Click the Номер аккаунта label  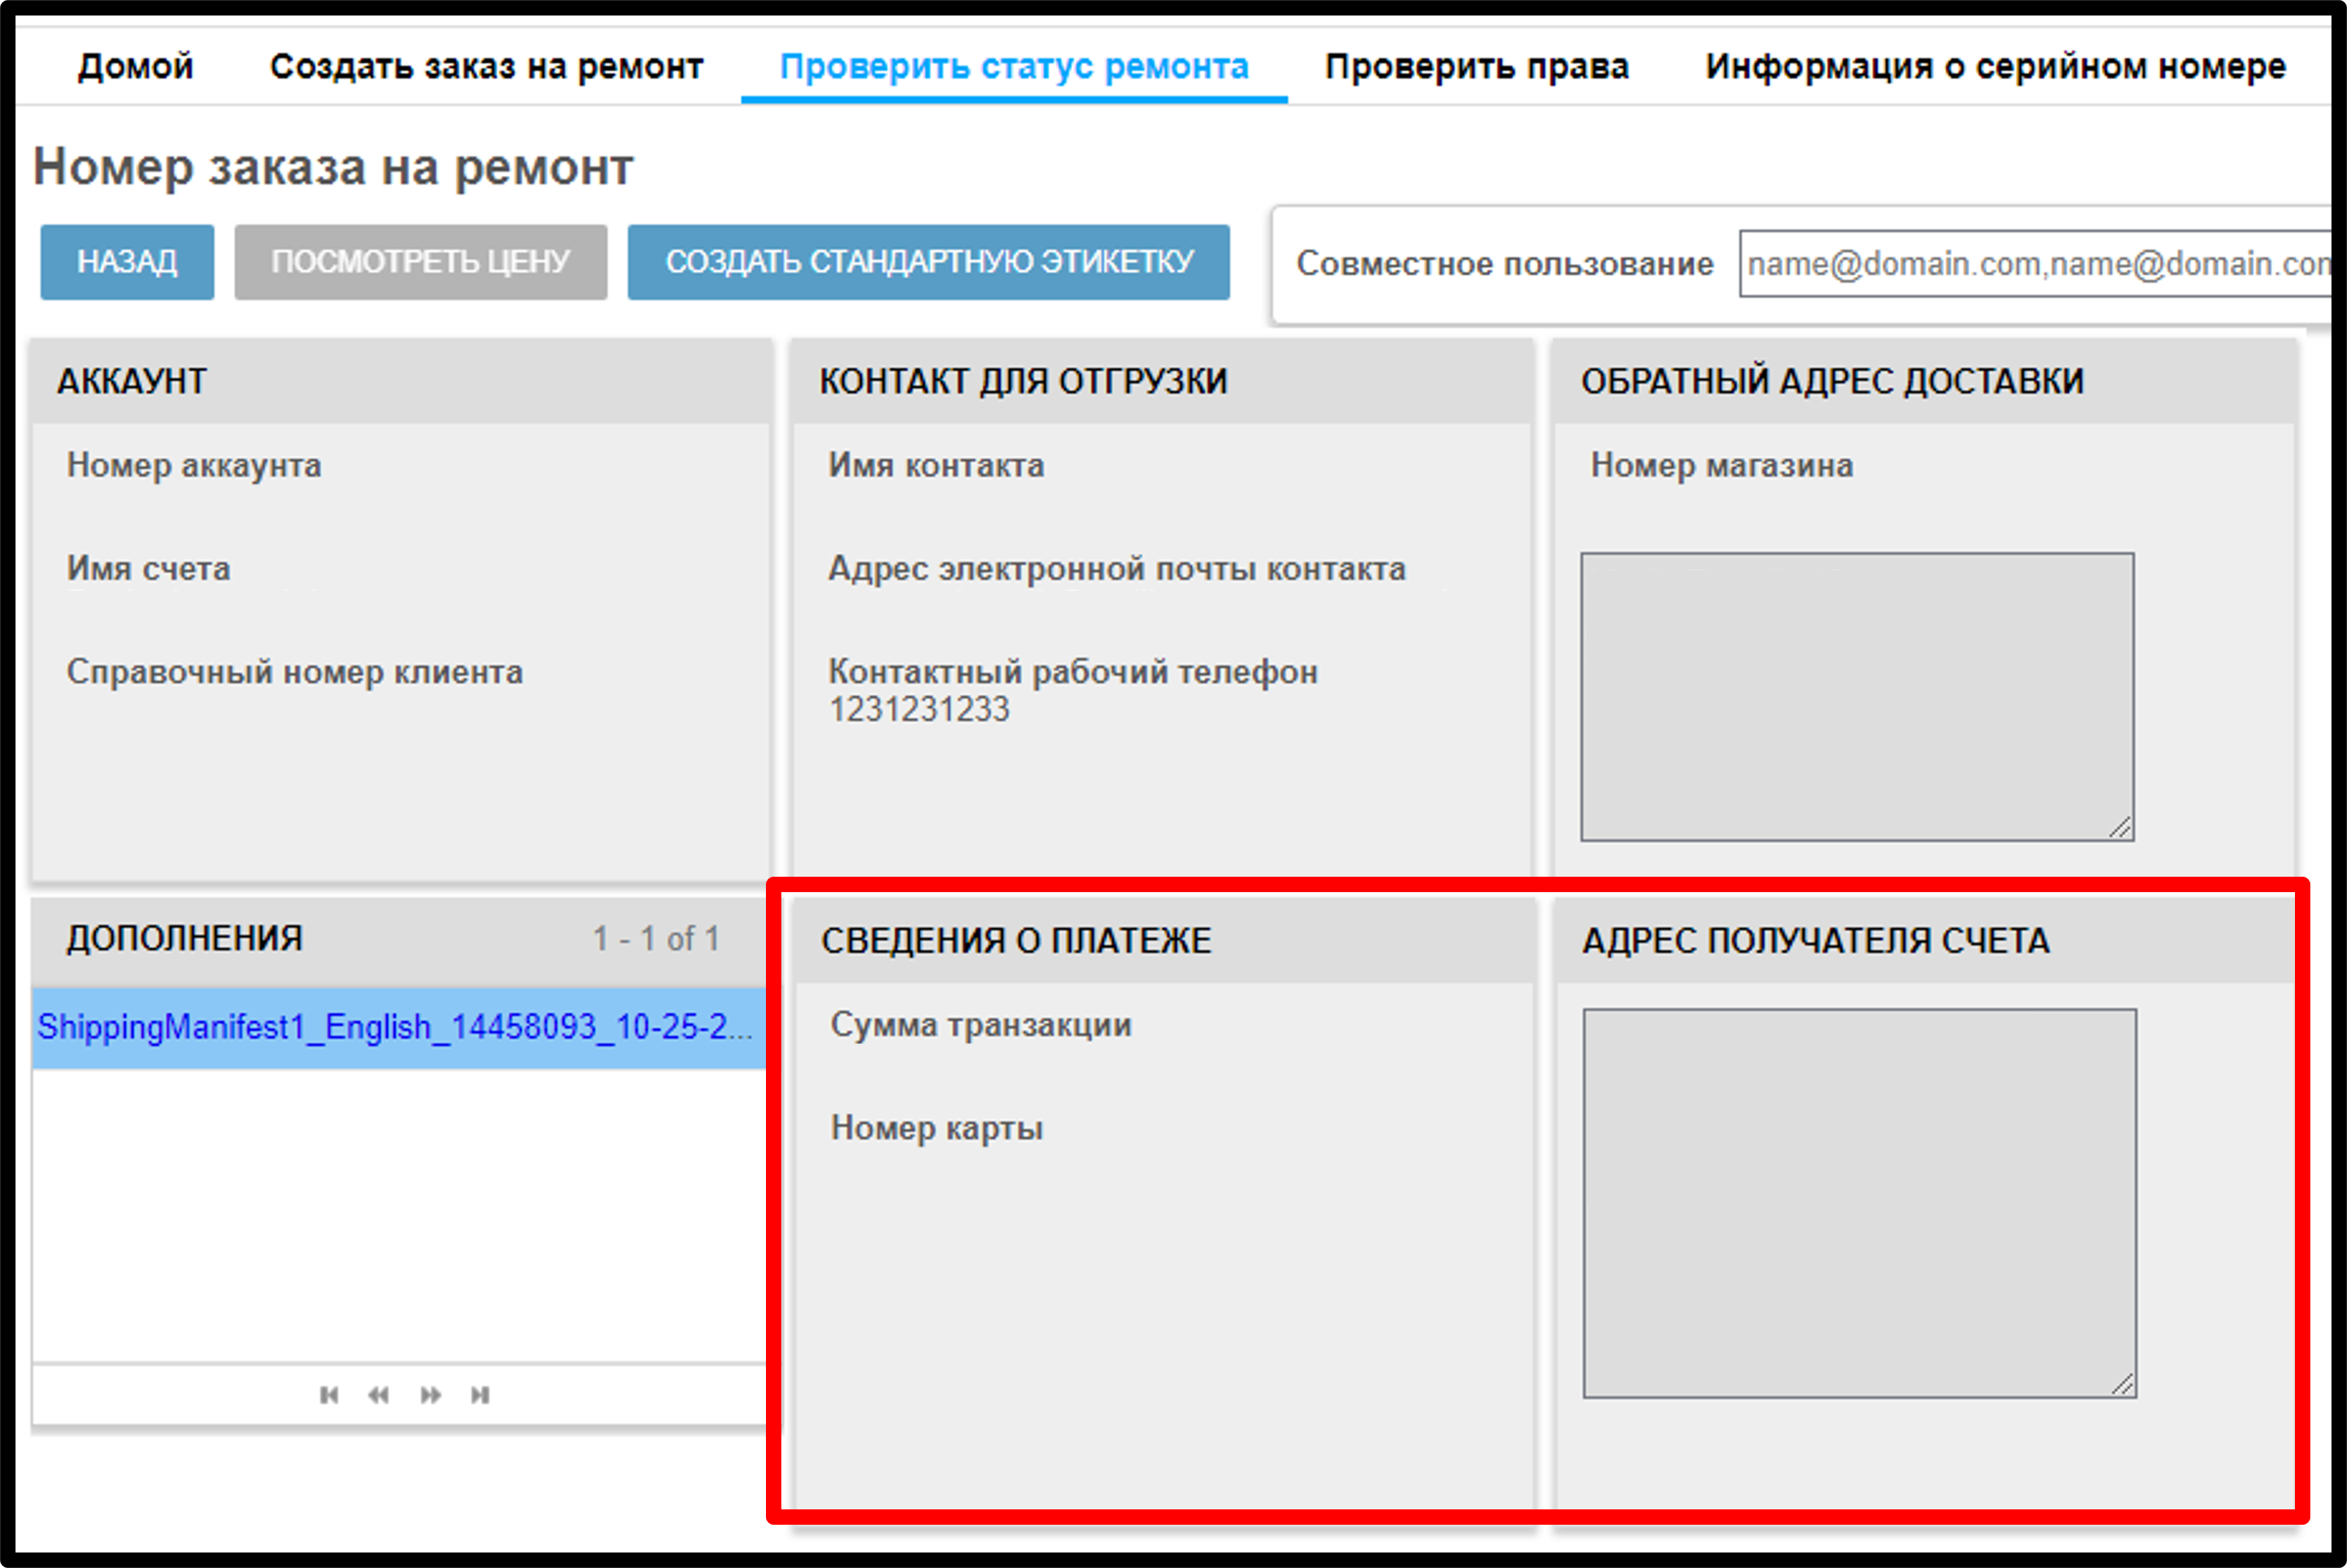(194, 465)
